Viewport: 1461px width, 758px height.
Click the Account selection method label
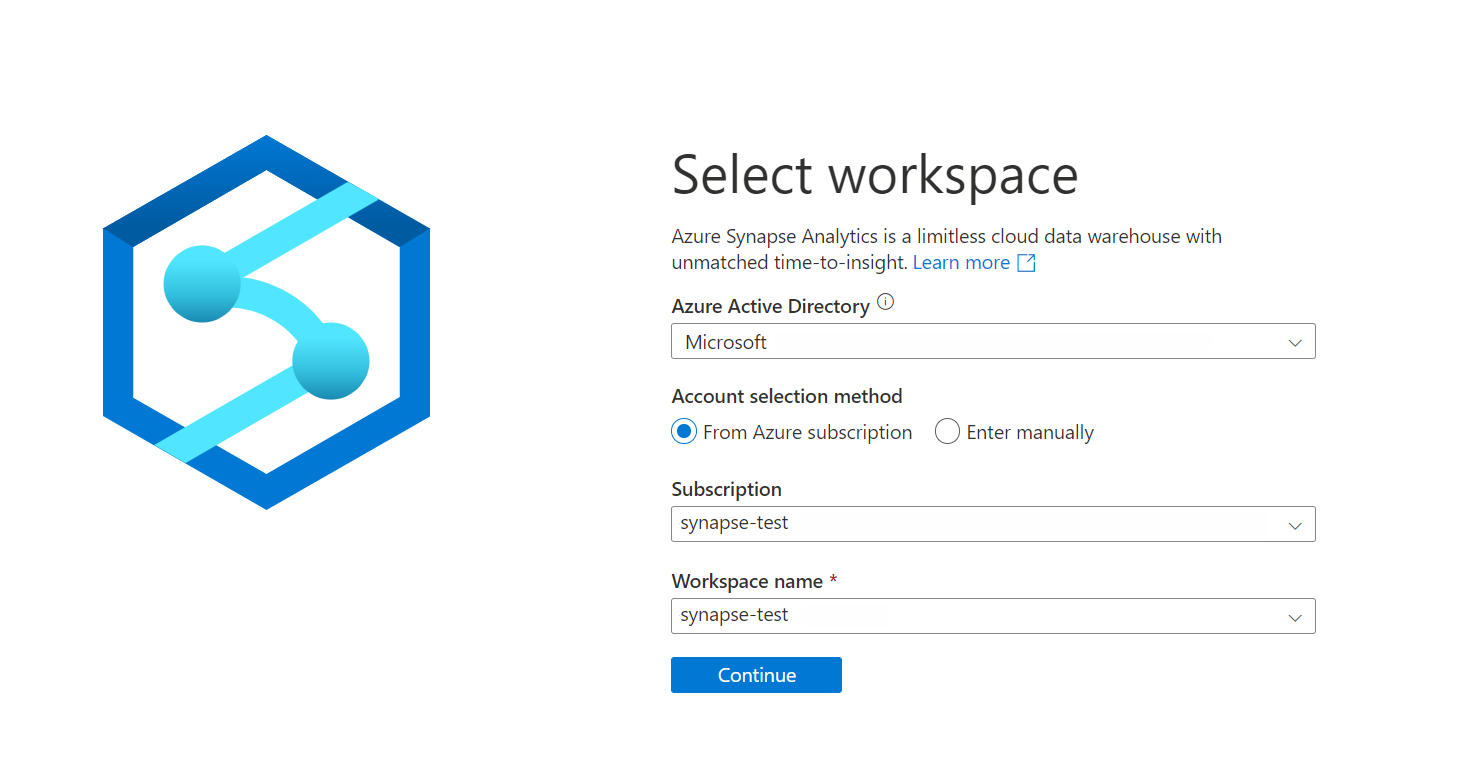tap(787, 396)
